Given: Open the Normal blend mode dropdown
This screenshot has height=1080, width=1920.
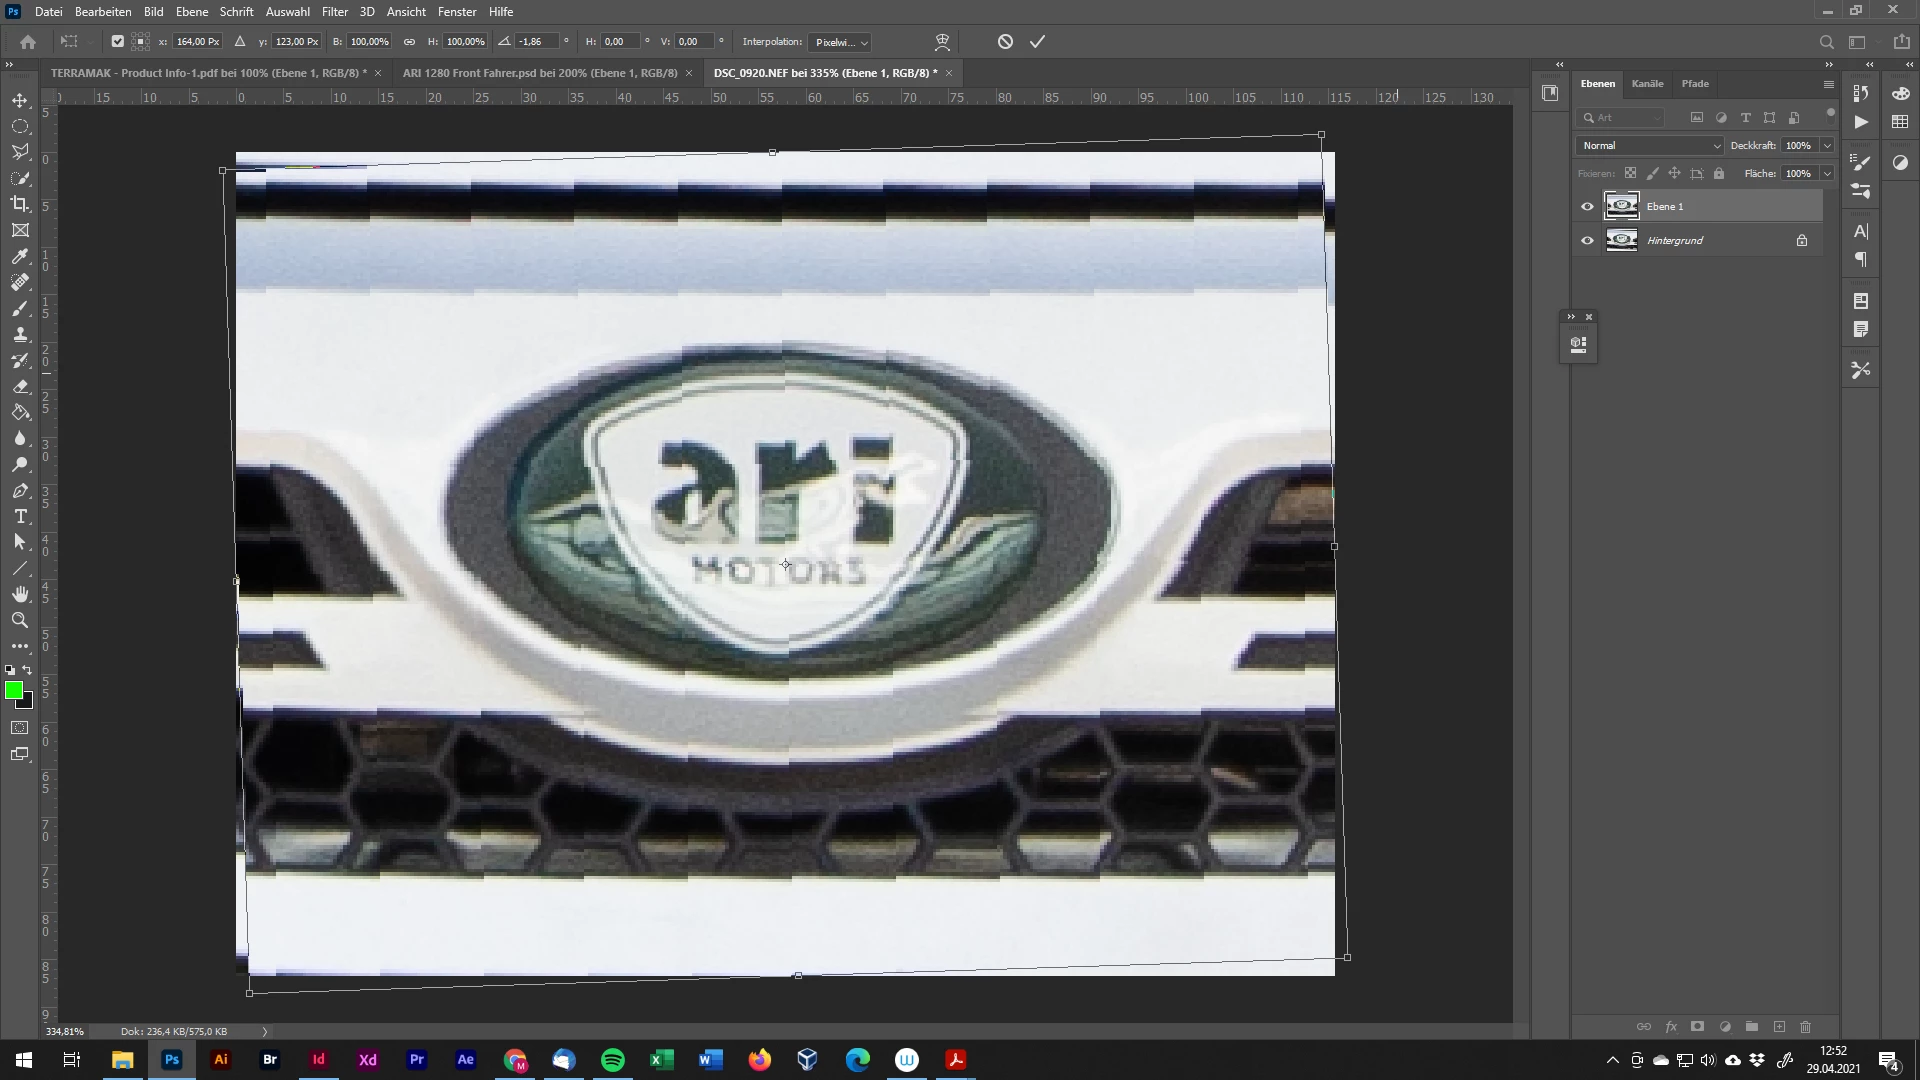Looking at the screenshot, I should (x=1650, y=146).
